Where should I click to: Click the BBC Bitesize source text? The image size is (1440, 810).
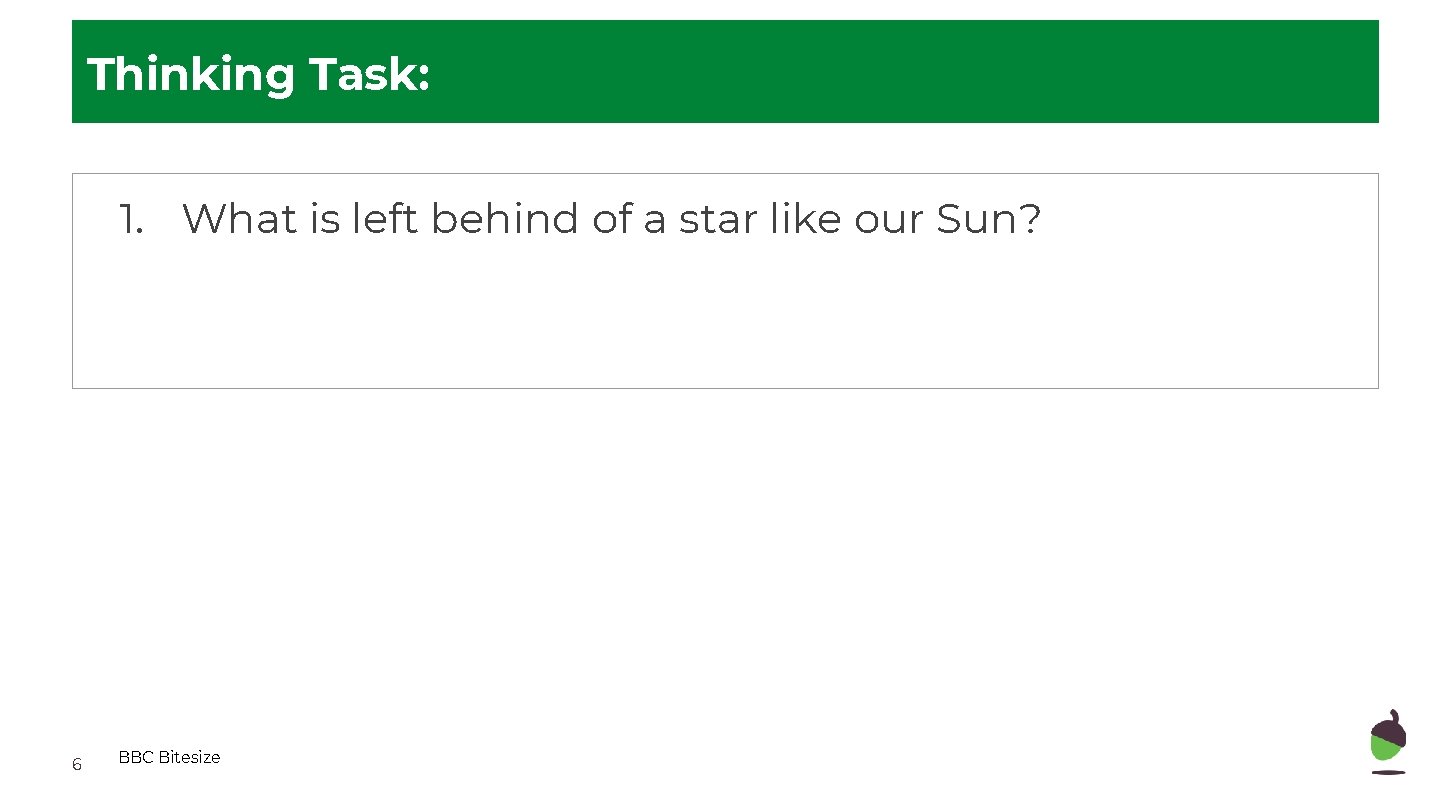pos(169,757)
